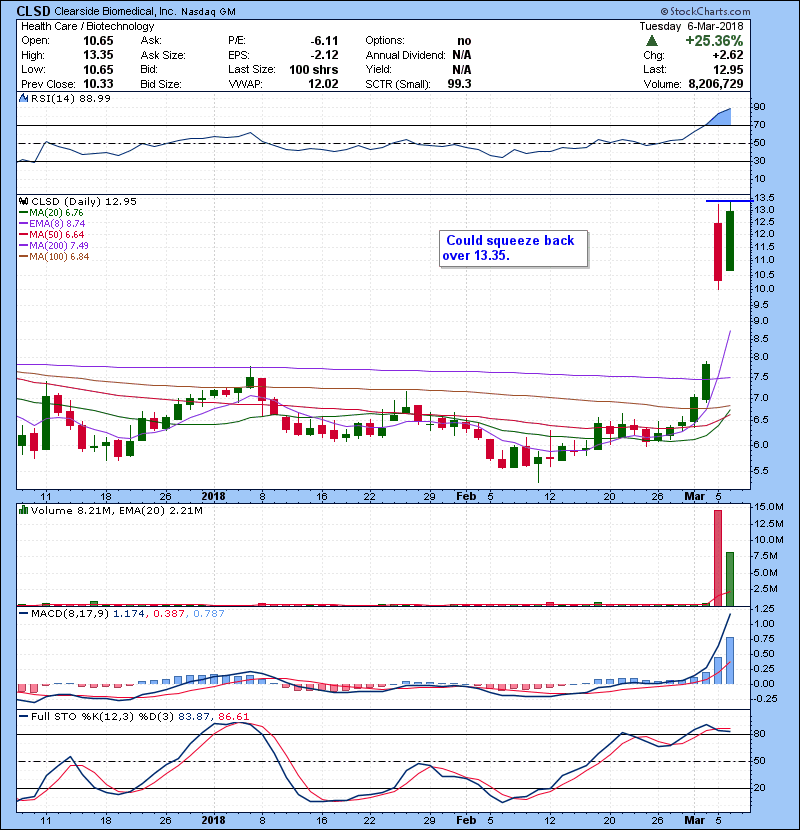Select the MA(100) 6.84 legend entry
Viewport: 800px width, 830px height.
point(54,257)
